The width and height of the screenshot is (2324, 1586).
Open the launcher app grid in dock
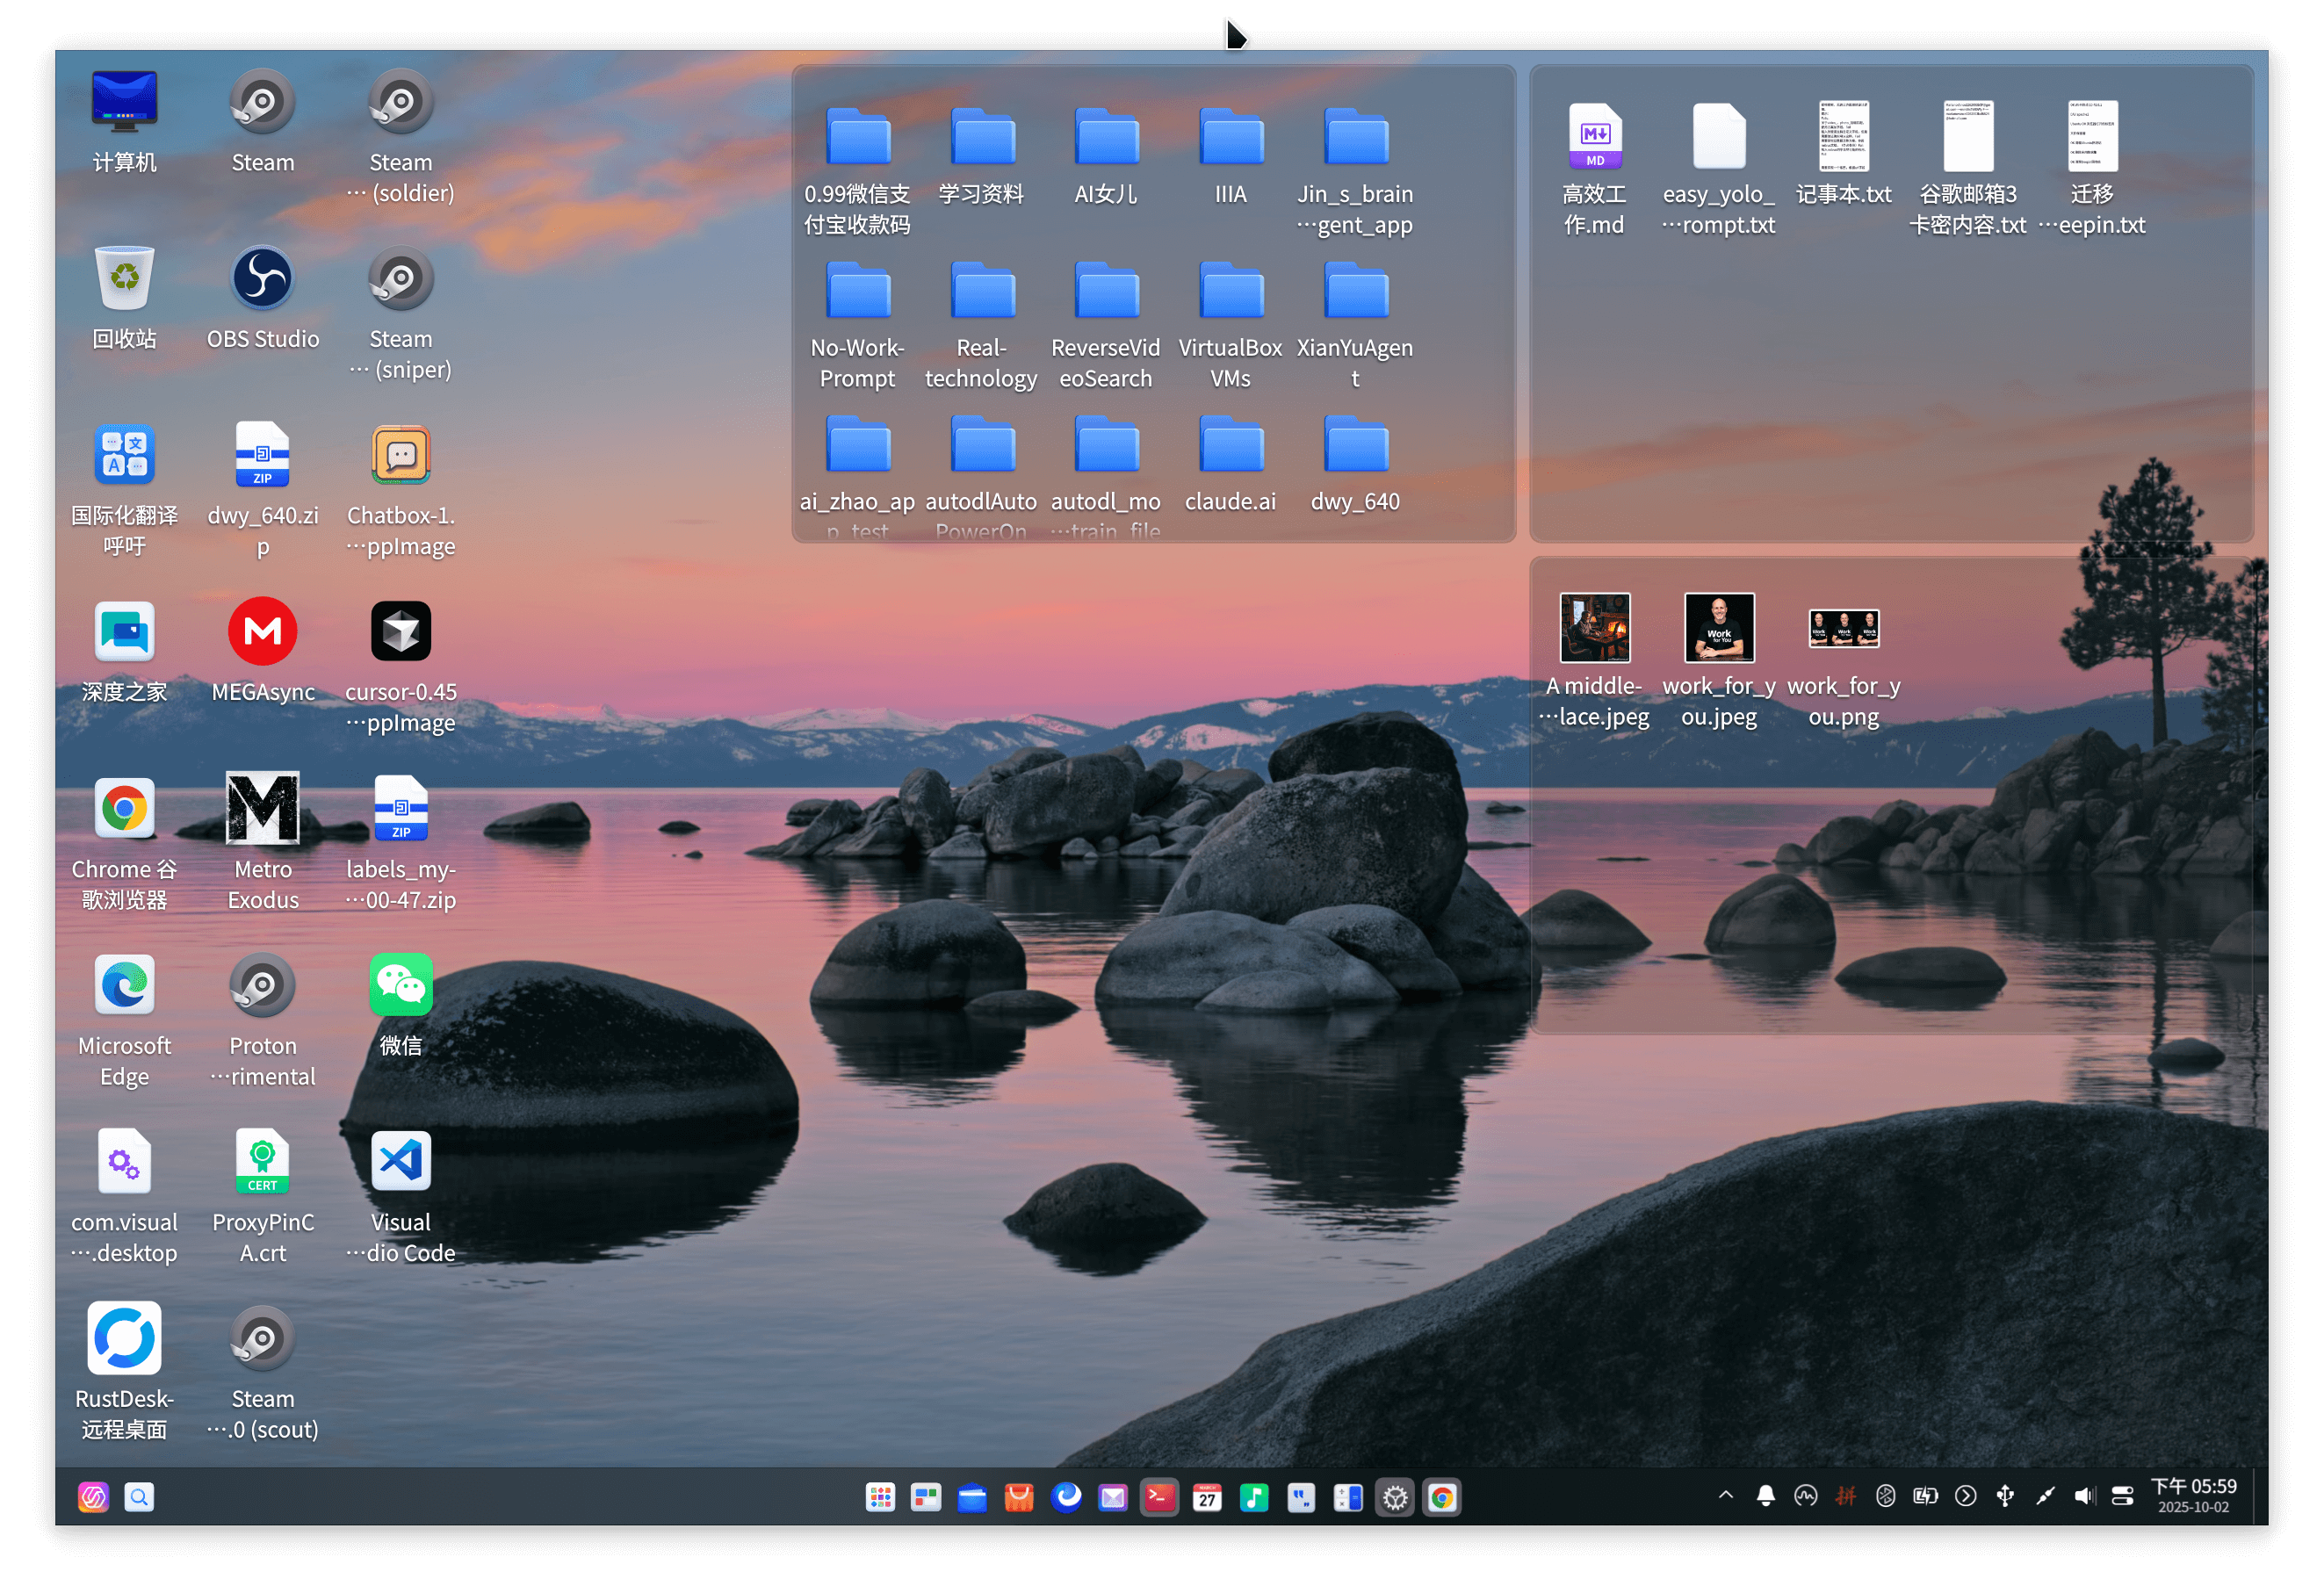point(880,1497)
